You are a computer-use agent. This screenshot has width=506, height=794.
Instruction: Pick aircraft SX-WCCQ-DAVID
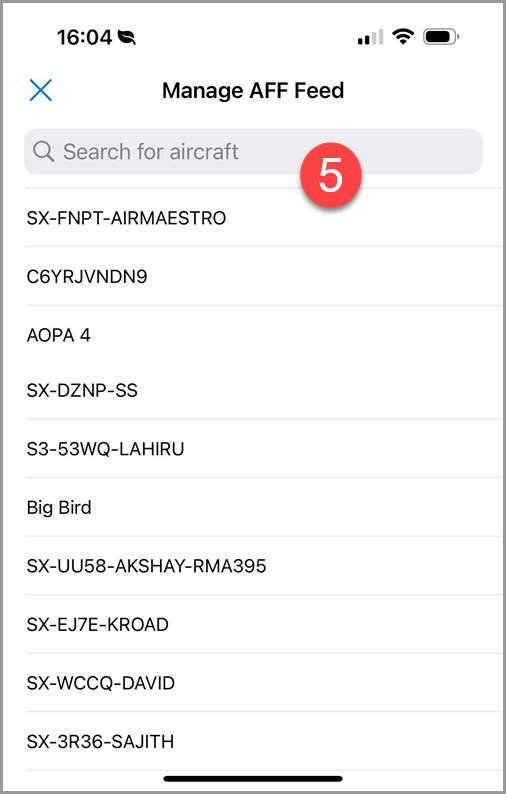(264, 683)
